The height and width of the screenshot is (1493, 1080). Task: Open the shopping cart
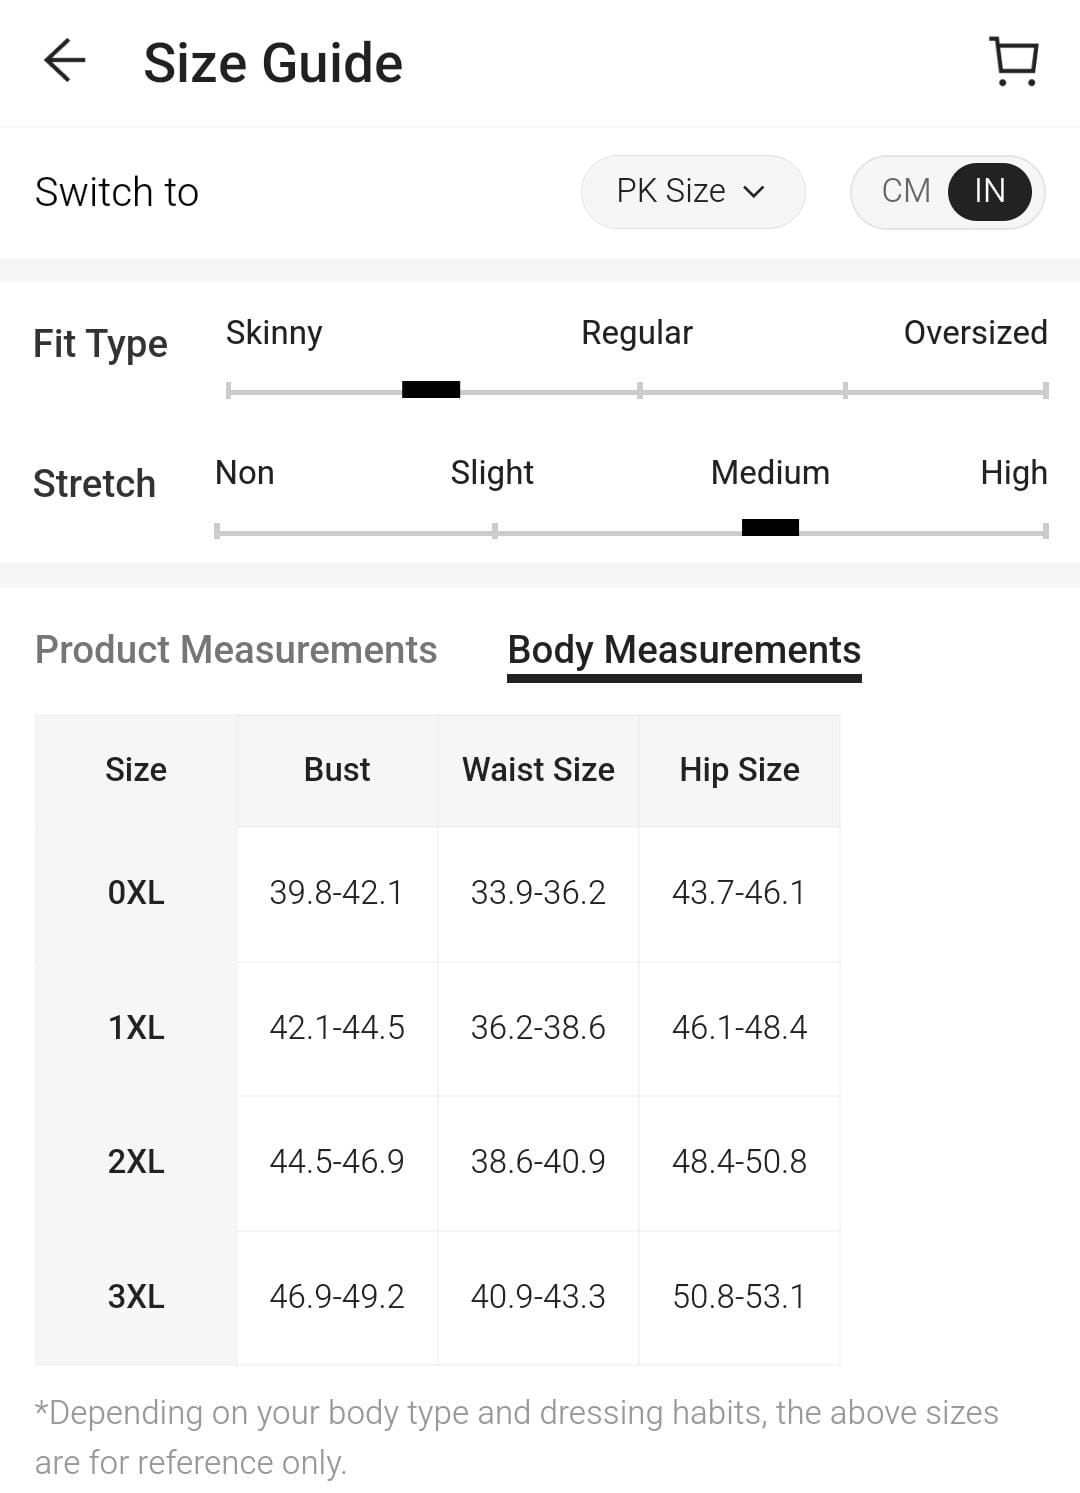pos(1014,62)
